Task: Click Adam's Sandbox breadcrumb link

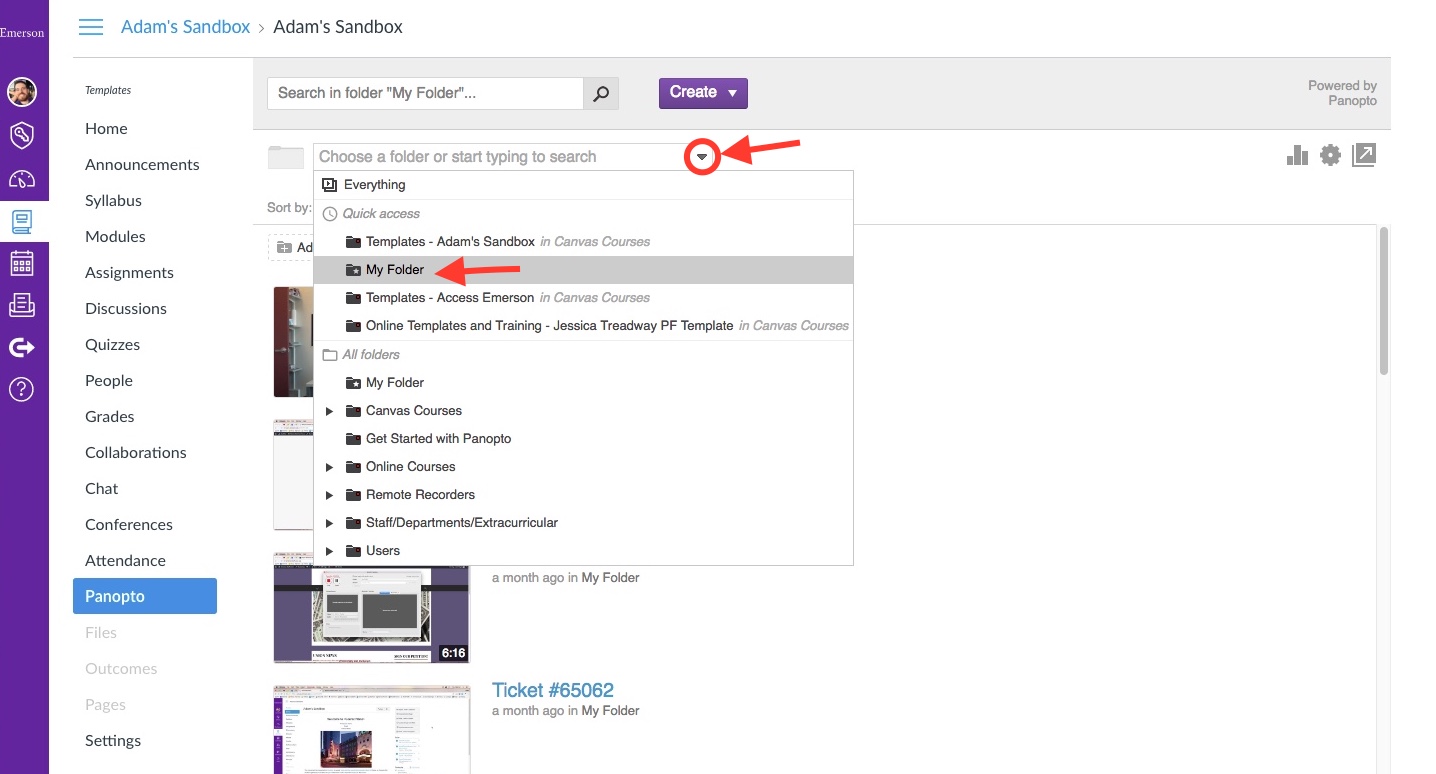Action: click(x=185, y=27)
